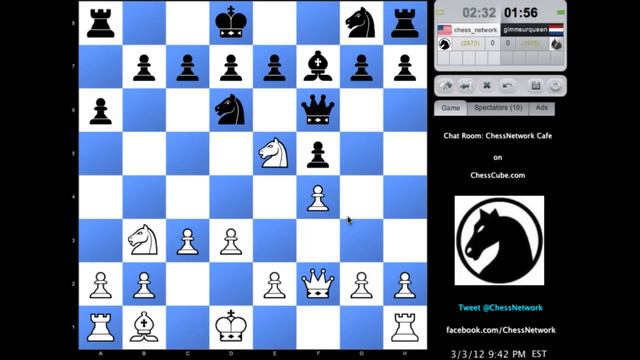Select the white pawn on g2

361,284
